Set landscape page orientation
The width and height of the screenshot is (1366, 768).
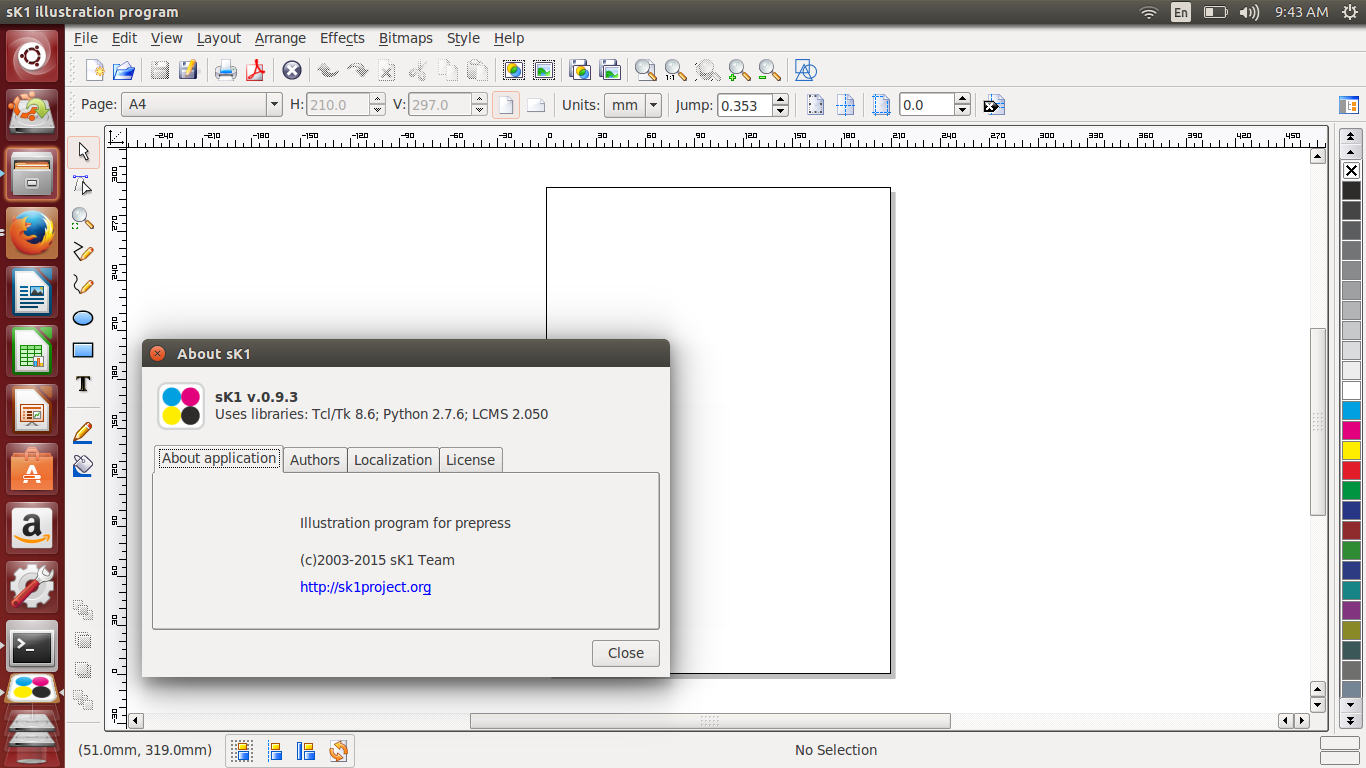click(536, 104)
